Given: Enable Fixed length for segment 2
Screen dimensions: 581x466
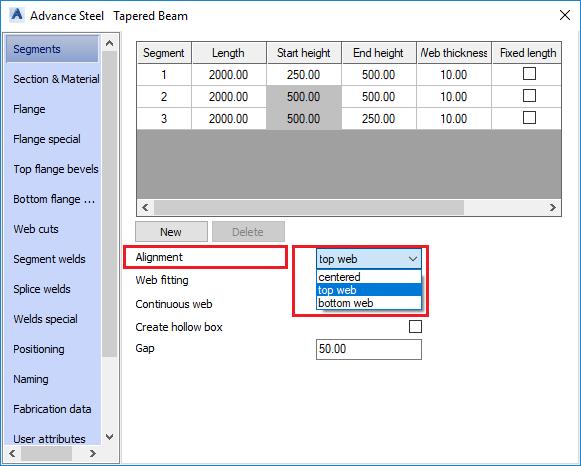Looking at the screenshot, I should (x=529, y=96).
